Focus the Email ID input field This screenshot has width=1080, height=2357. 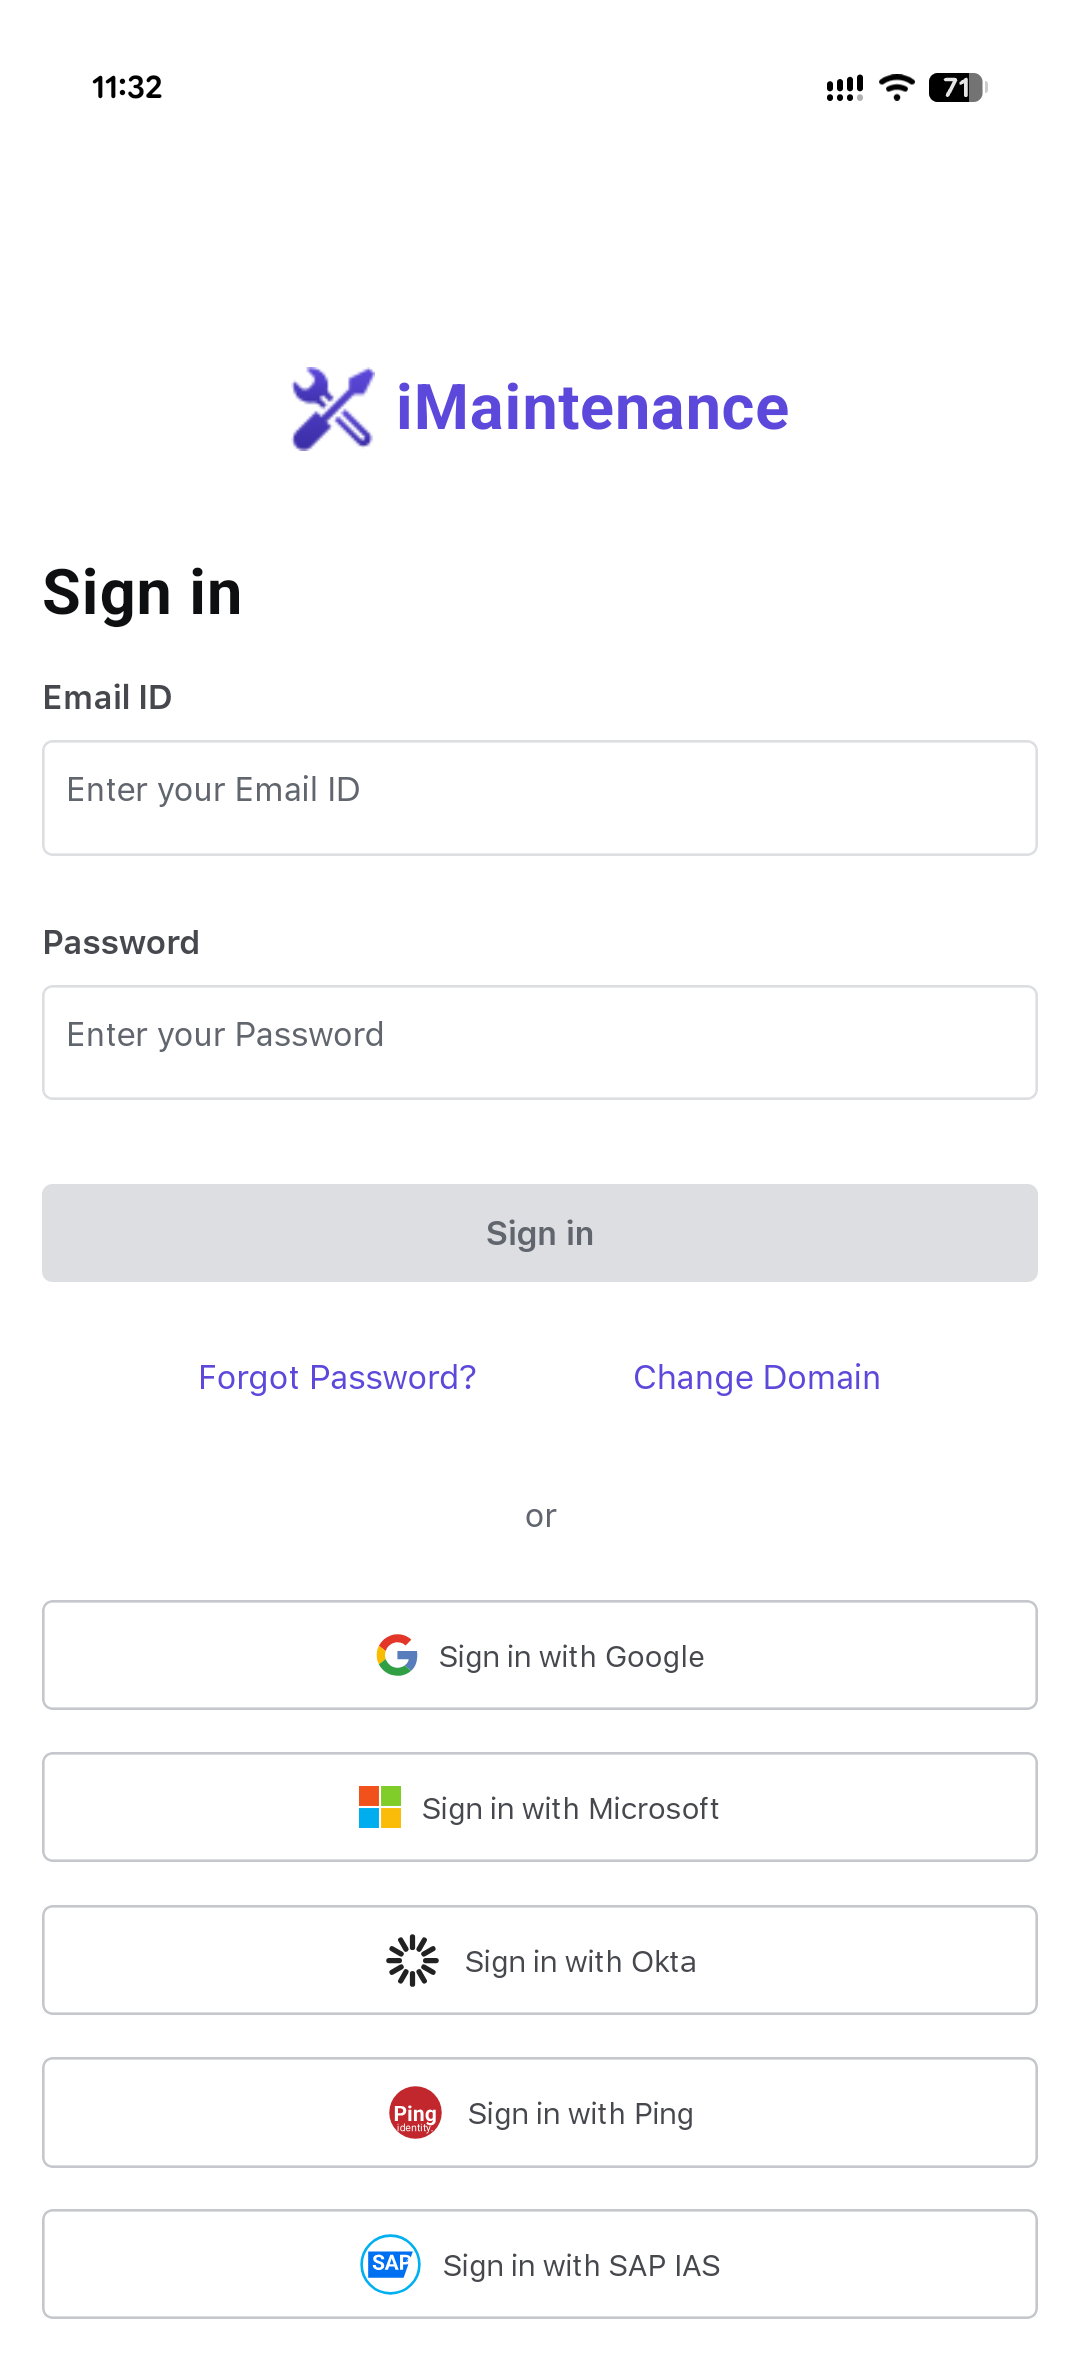click(540, 798)
